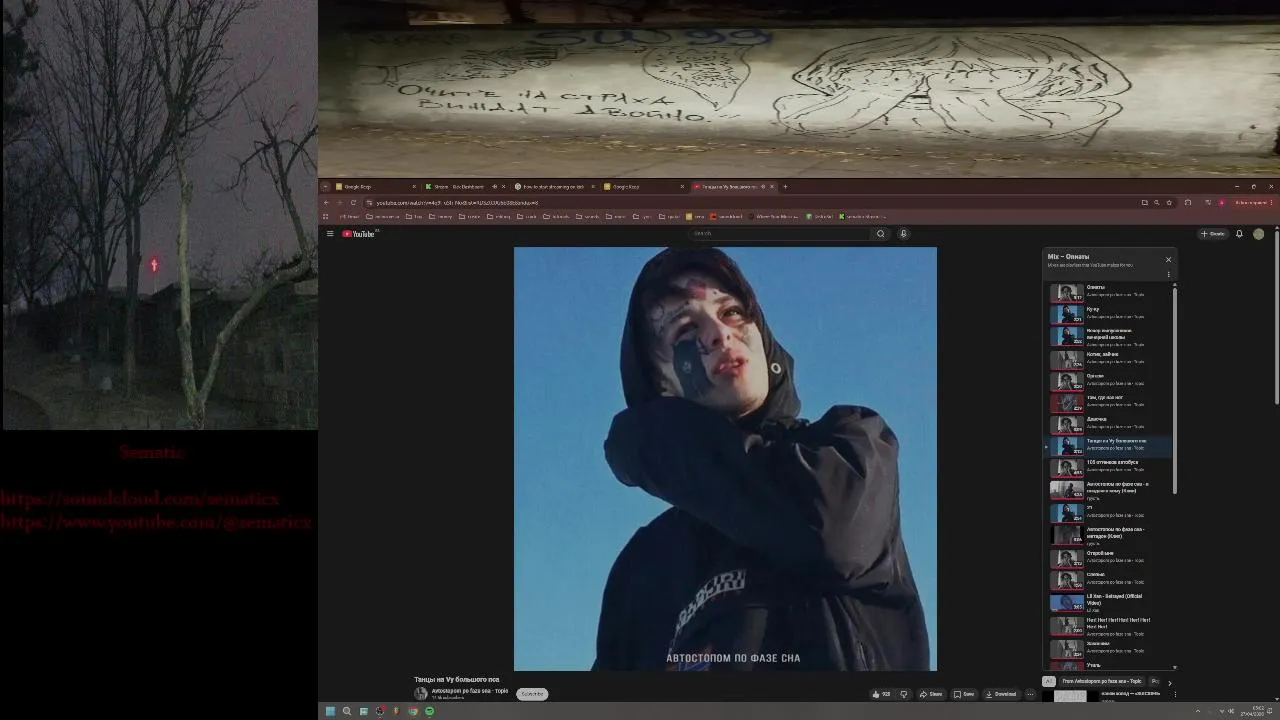Show more filter chips with right chevron
The width and height of the screenshot is (1280, 720).
[x=1169, y=682]
